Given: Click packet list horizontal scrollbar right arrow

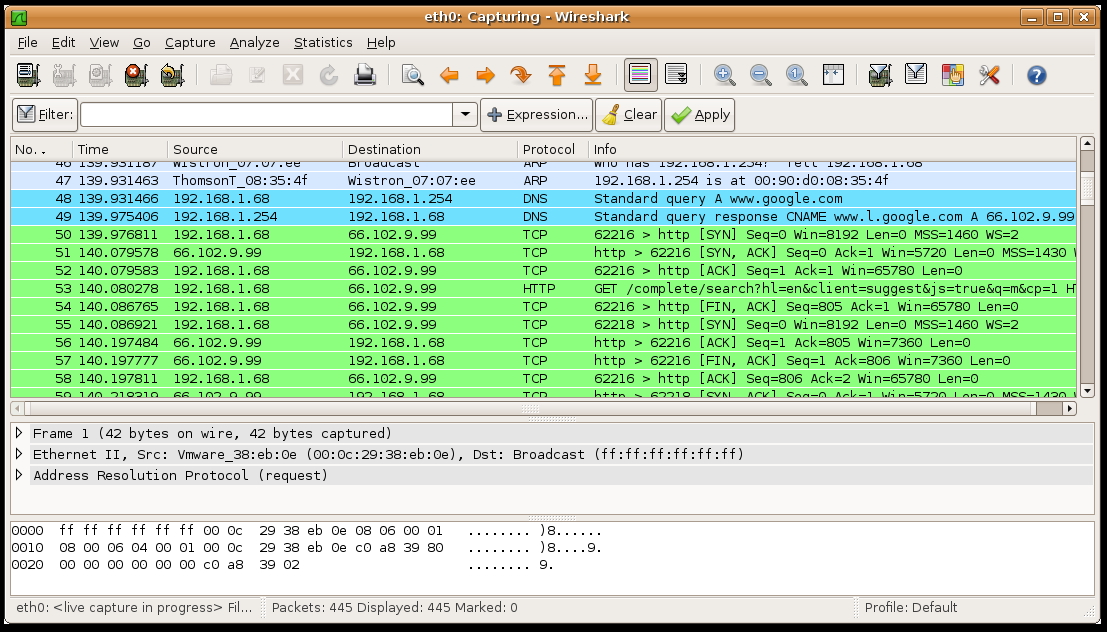Looking at the screenshot, I should tap(1070, 408).
